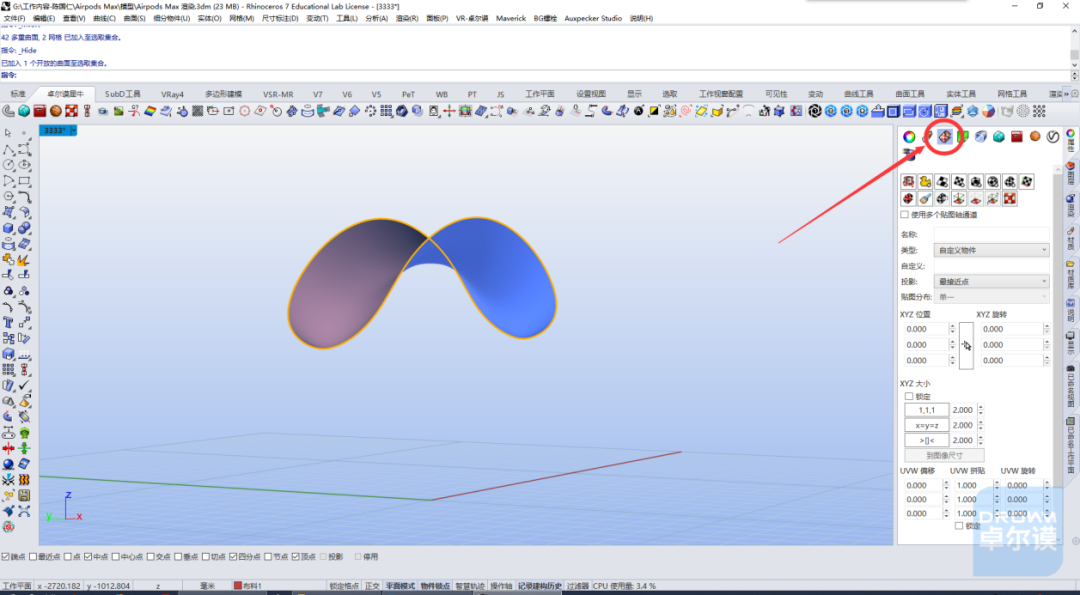Click the red checkered ring mapping icon
The height and width of the screenshot is (595, 1080).
1010,199
